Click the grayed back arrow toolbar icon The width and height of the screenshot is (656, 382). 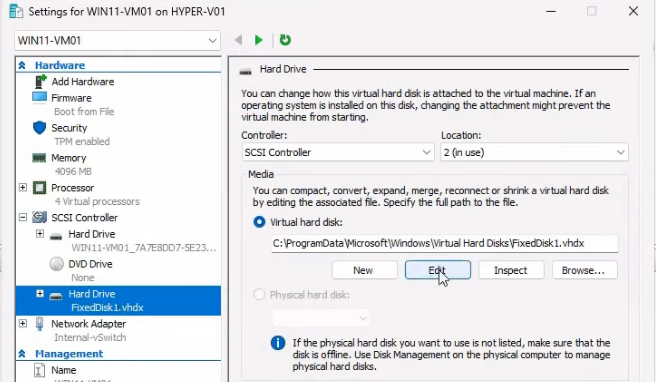[238, 40]
